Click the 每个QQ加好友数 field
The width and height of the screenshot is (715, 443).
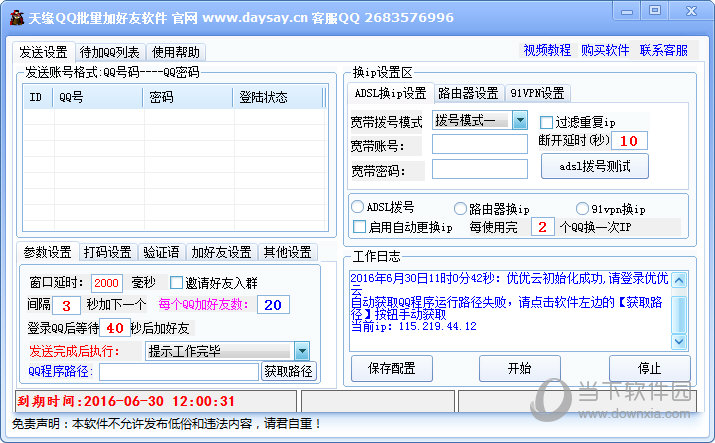(x=273, y=305)
